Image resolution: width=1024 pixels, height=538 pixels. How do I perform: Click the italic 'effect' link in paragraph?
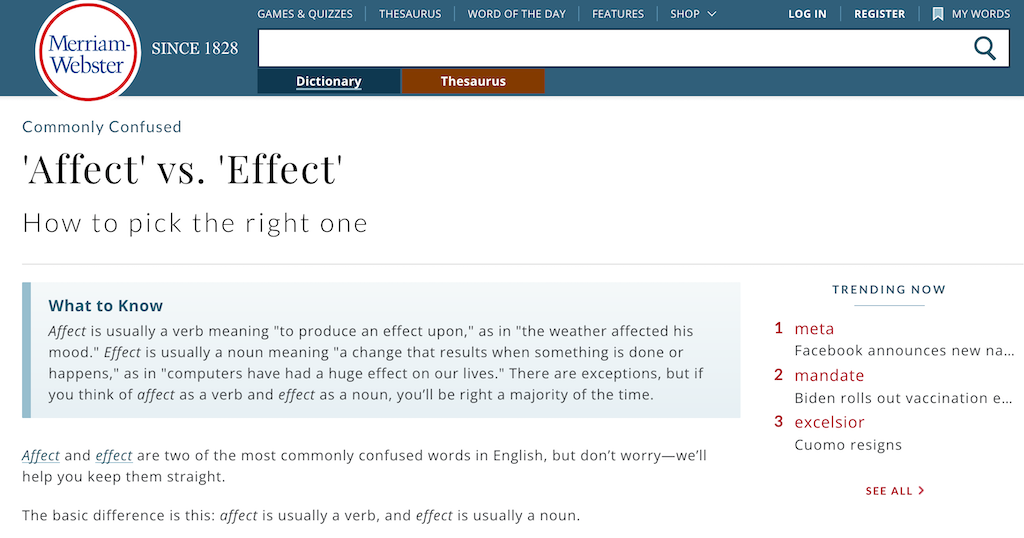coord(114,456)
